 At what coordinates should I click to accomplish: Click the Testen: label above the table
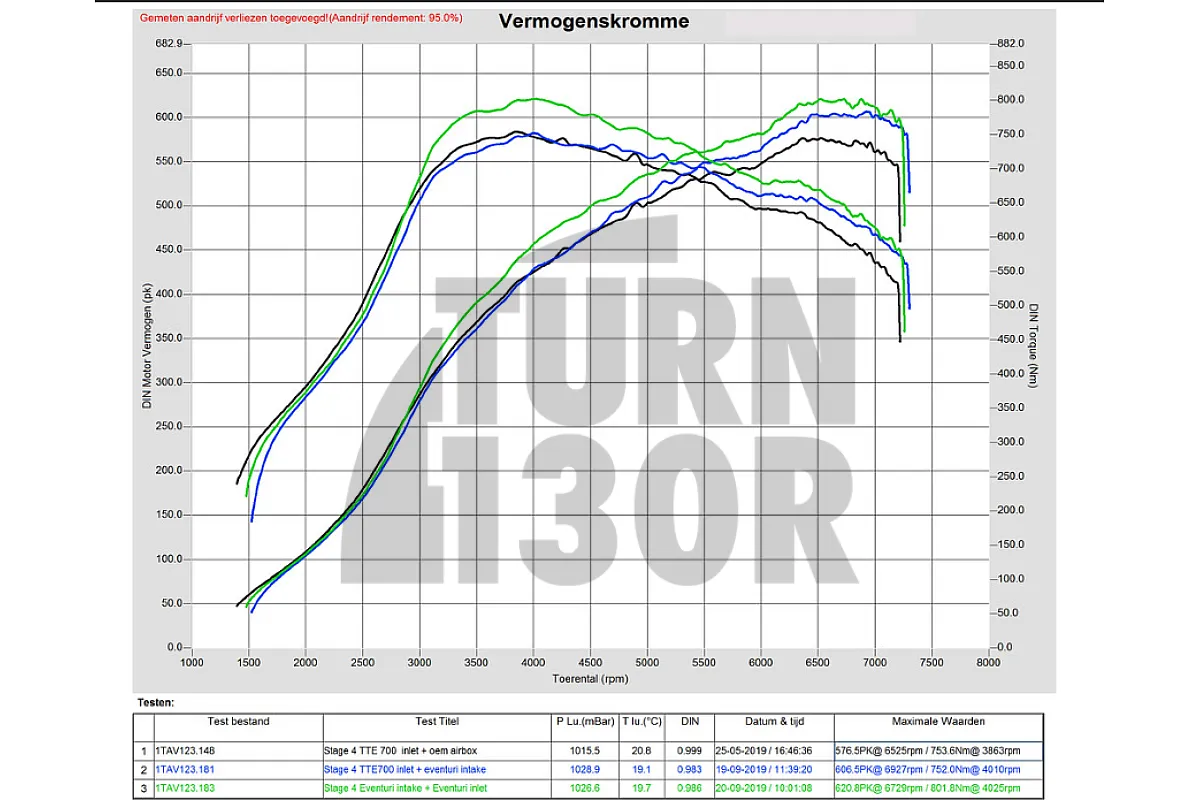pyautogui.click(x=157, y=703)
